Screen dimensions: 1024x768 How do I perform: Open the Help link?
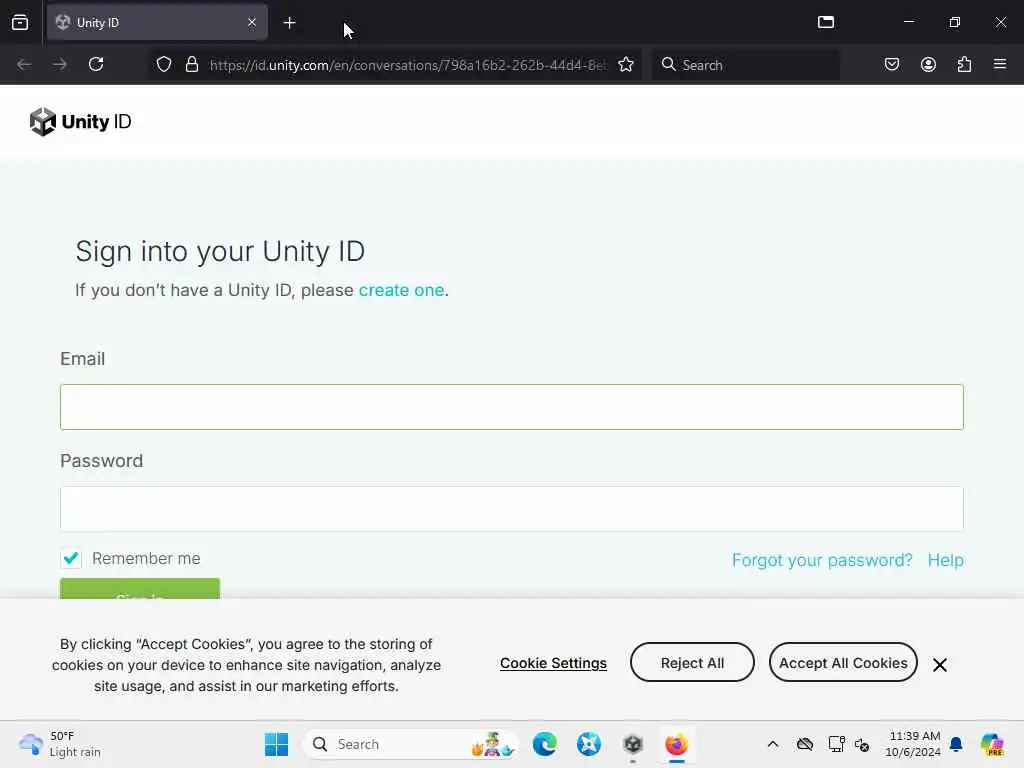tap(946, 560)
